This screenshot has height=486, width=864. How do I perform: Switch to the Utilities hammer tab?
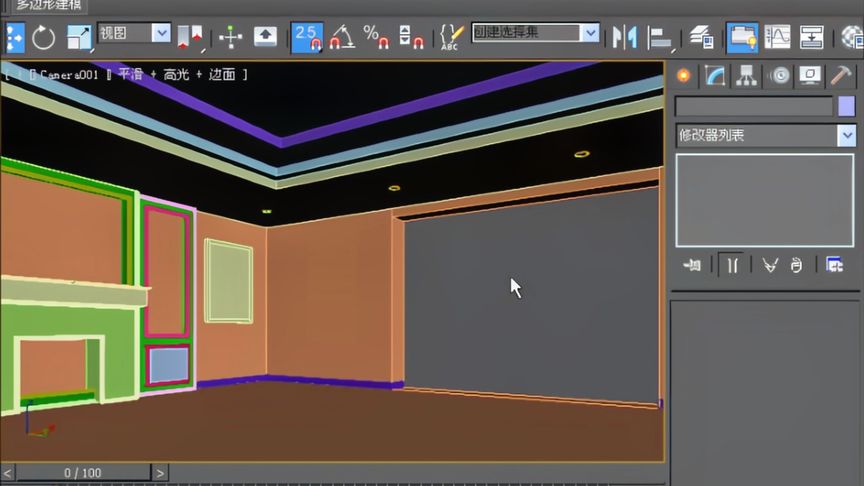coord(841,75)
